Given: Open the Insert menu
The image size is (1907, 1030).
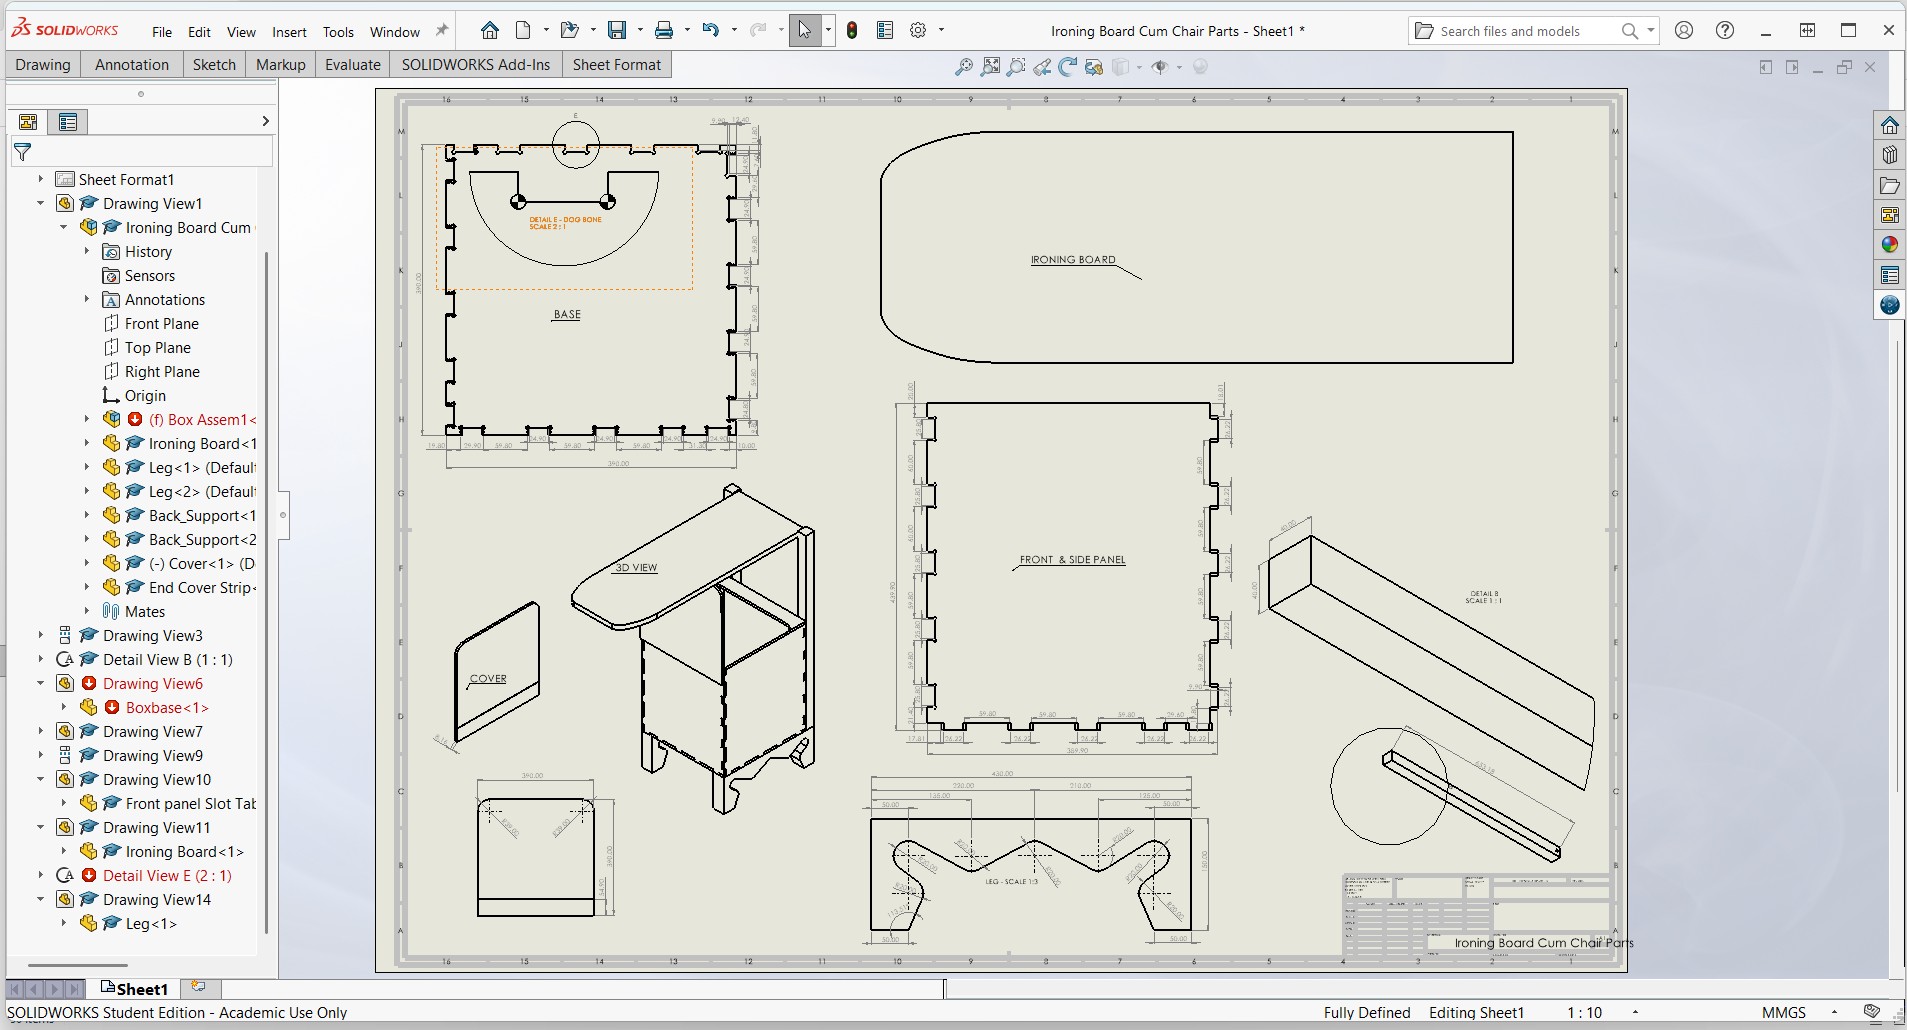Looking at the screenshot, I should [x=289, y=32].
